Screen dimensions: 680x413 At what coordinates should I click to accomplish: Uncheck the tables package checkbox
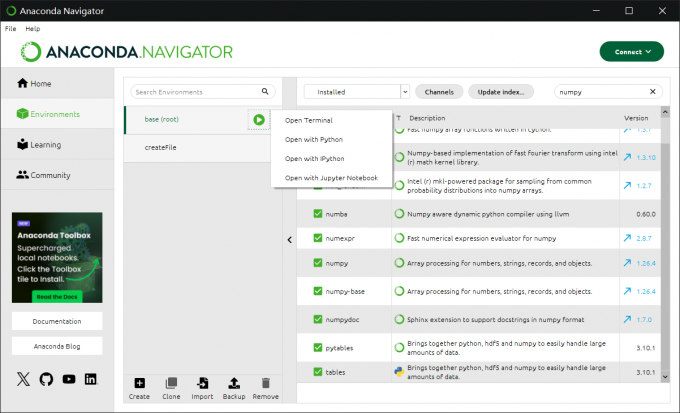click(318, 372)
